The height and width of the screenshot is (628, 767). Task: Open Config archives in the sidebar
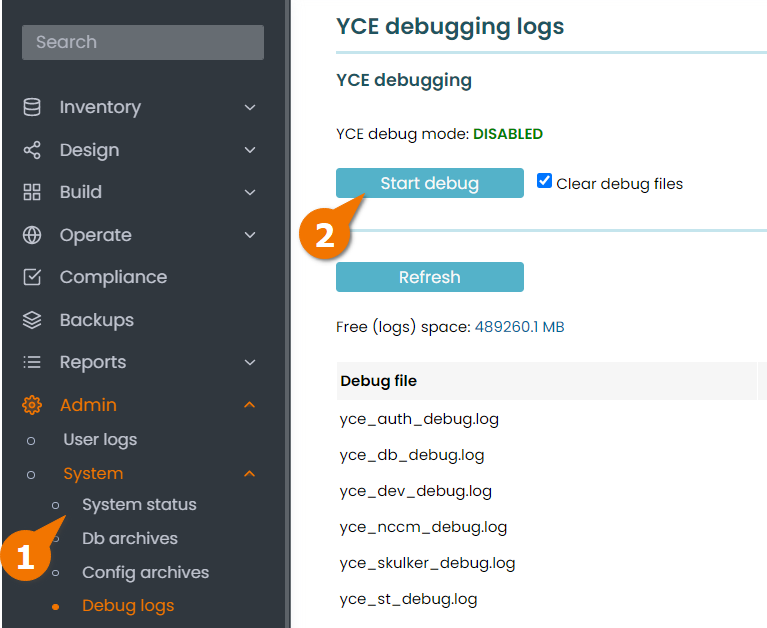pyautogui.click(x=145, y=572)
